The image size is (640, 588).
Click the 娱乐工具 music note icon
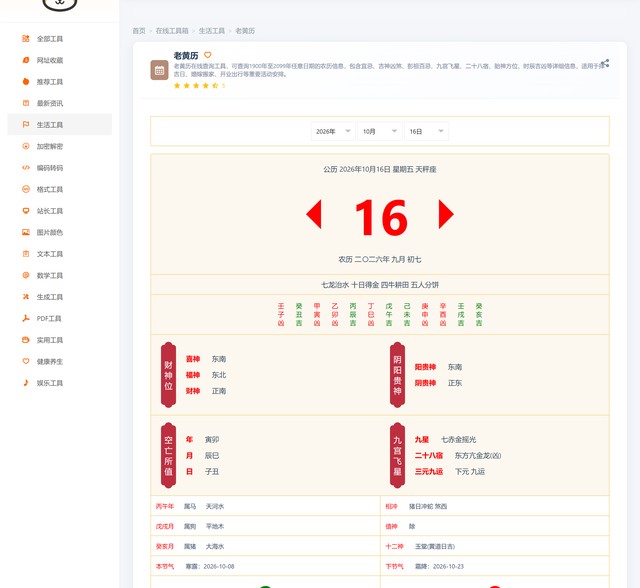pyautogui.click(x=26, y=383)
